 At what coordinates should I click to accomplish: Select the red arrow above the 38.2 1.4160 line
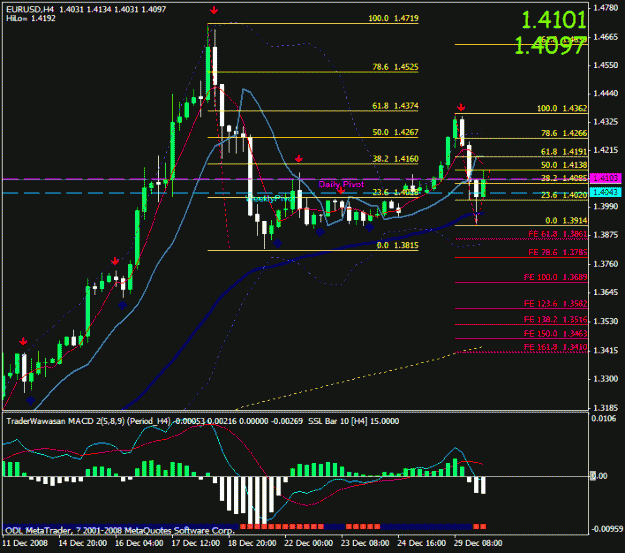[x=299, y=159]
